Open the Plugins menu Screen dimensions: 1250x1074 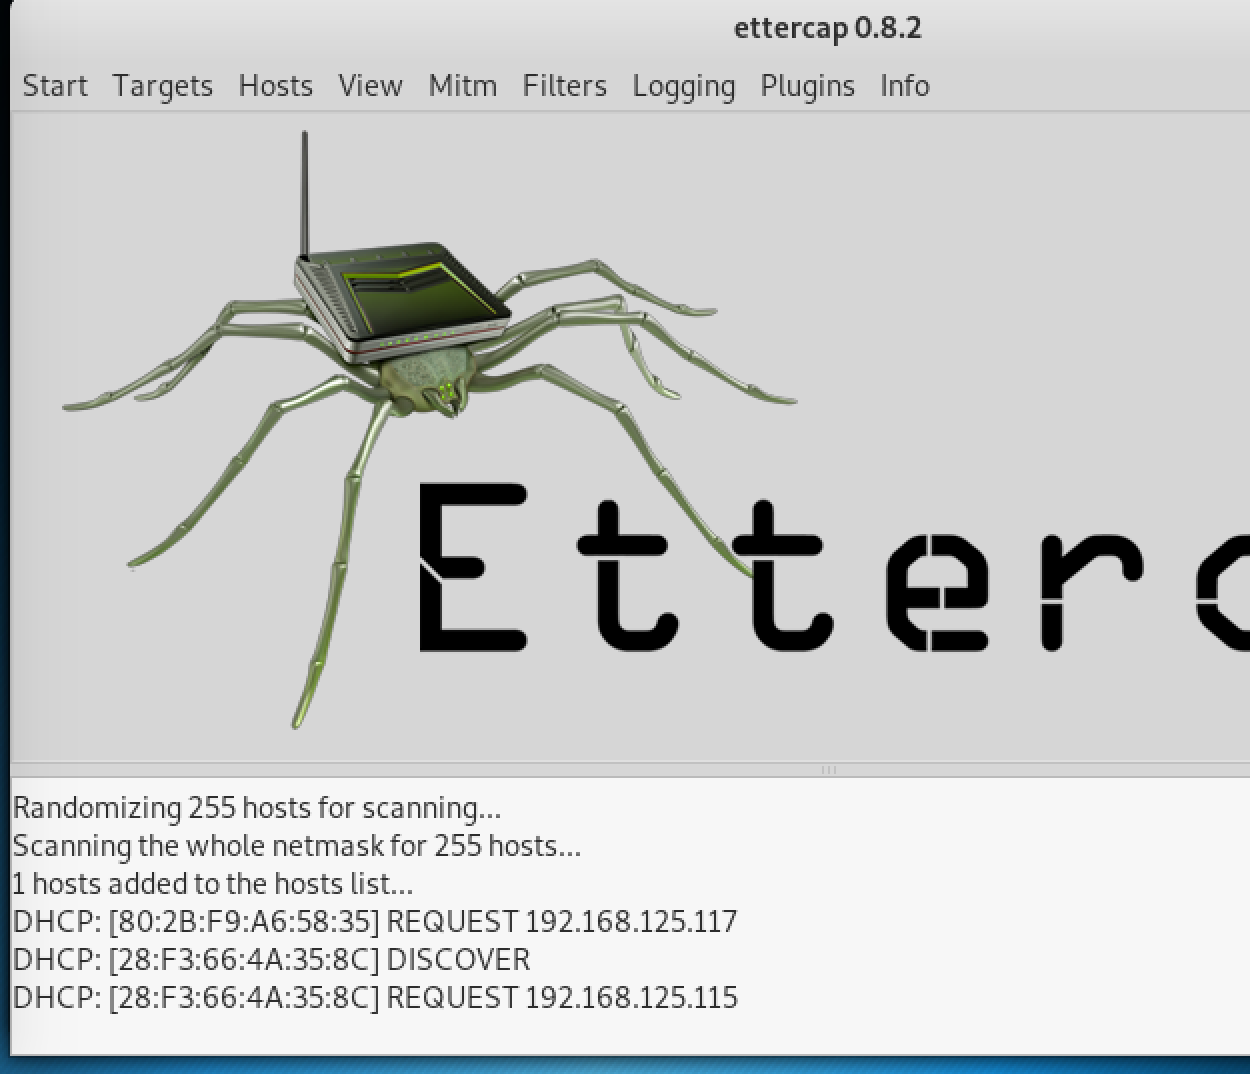[x=807, y=86]
